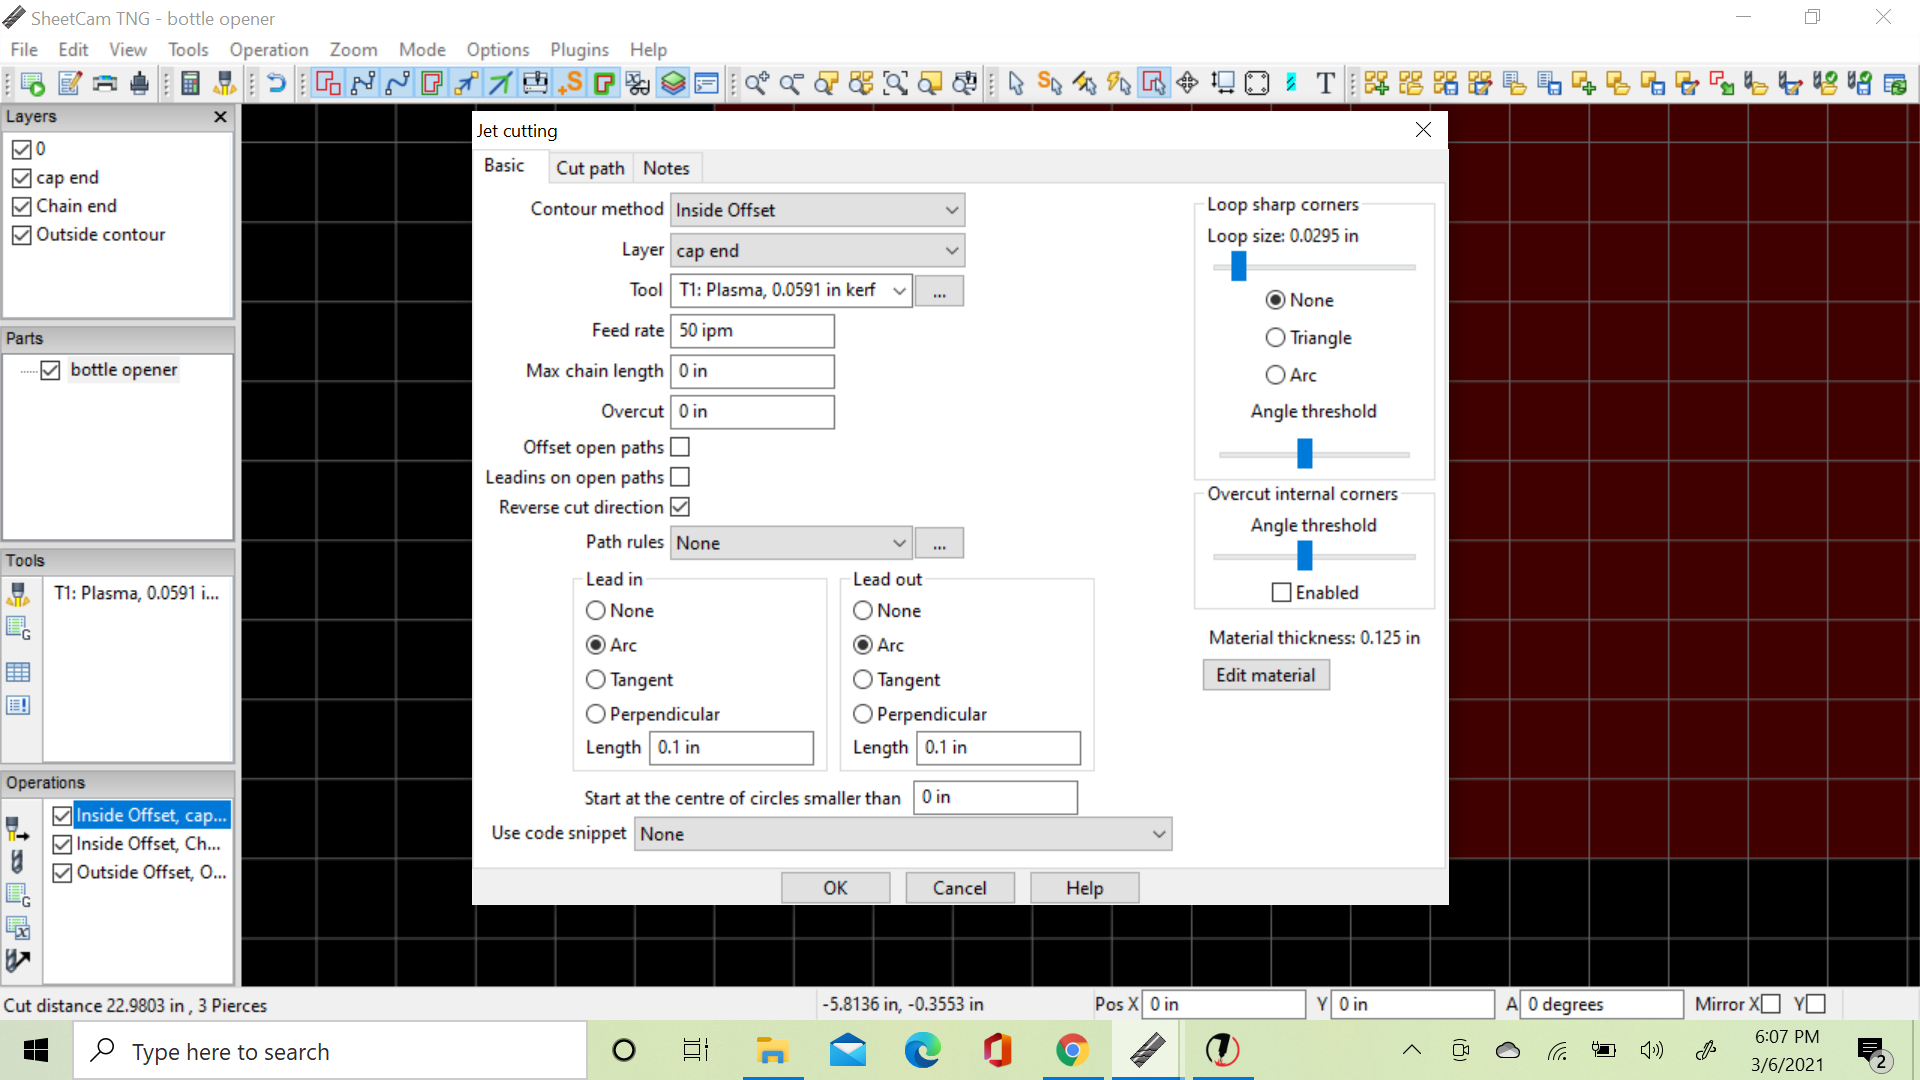
Task: Click the Overcut input field
Action: coord(752,412)
